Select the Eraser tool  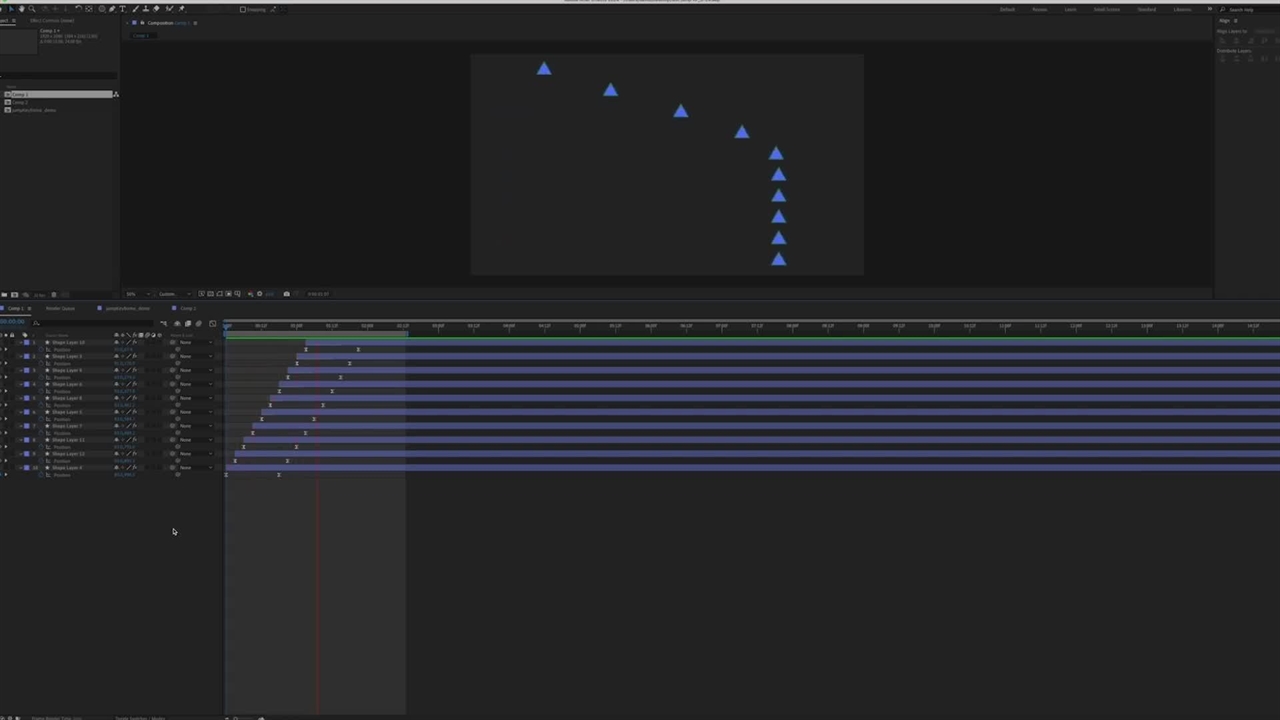click(156, 9)
